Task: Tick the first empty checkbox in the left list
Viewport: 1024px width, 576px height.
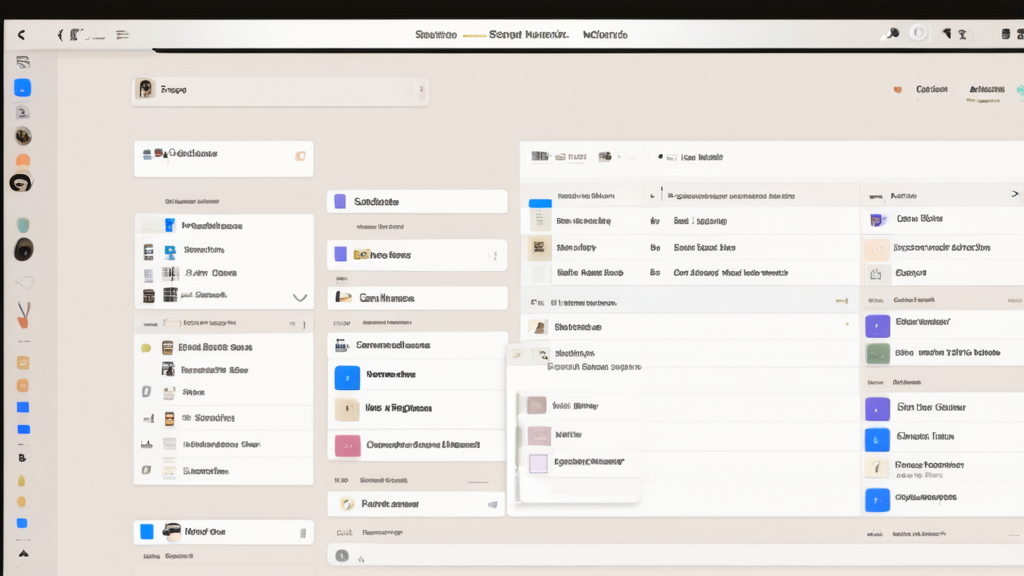Action: click(147, 393)
